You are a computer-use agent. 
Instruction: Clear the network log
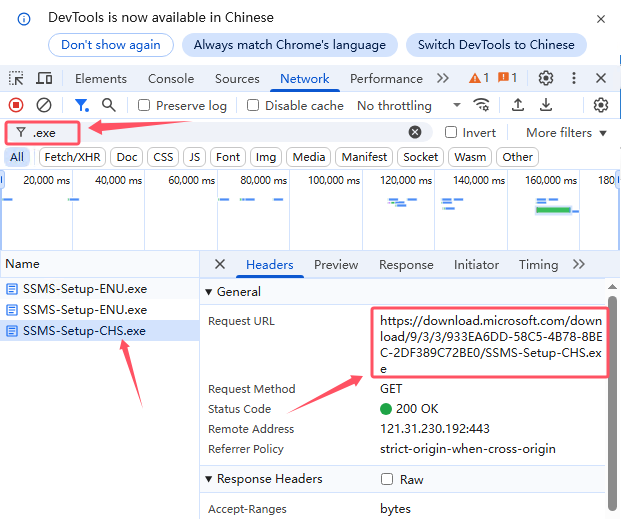44,105
